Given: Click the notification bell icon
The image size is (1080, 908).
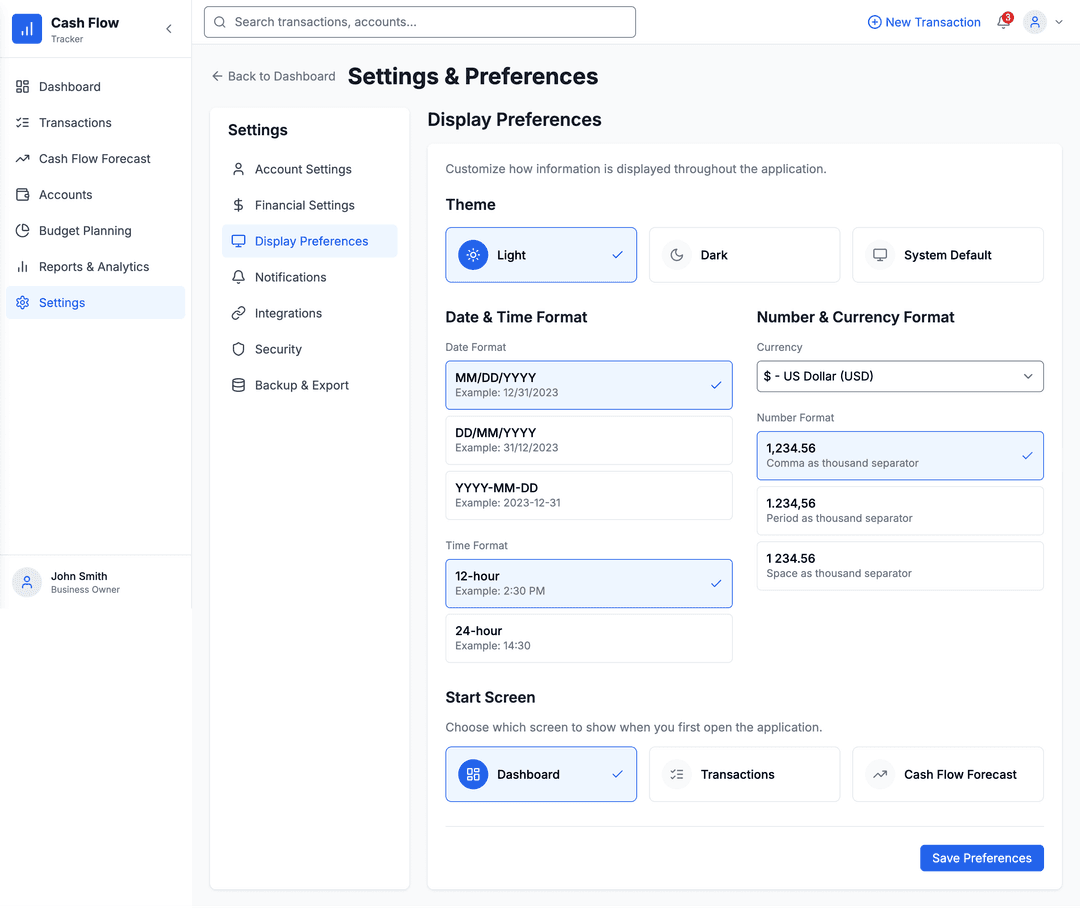Looking at the screenshot, I should pyautogui.click(x=1003, y=22).
